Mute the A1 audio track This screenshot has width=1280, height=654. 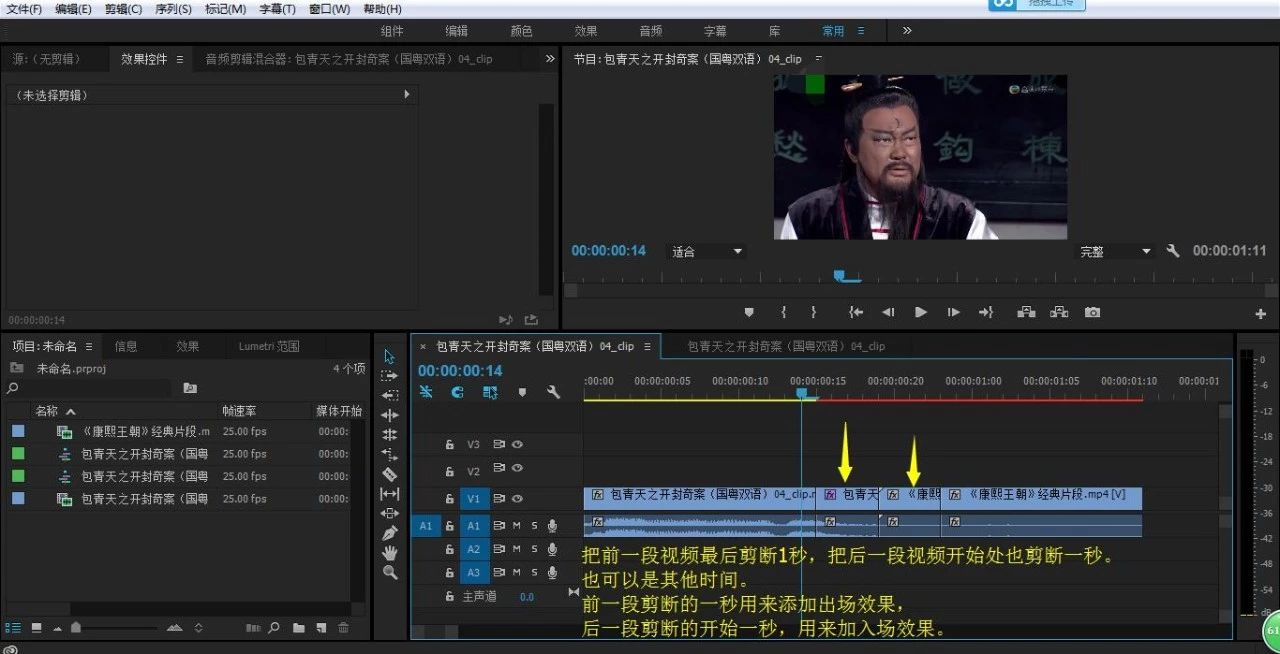(x=517, y=525)
